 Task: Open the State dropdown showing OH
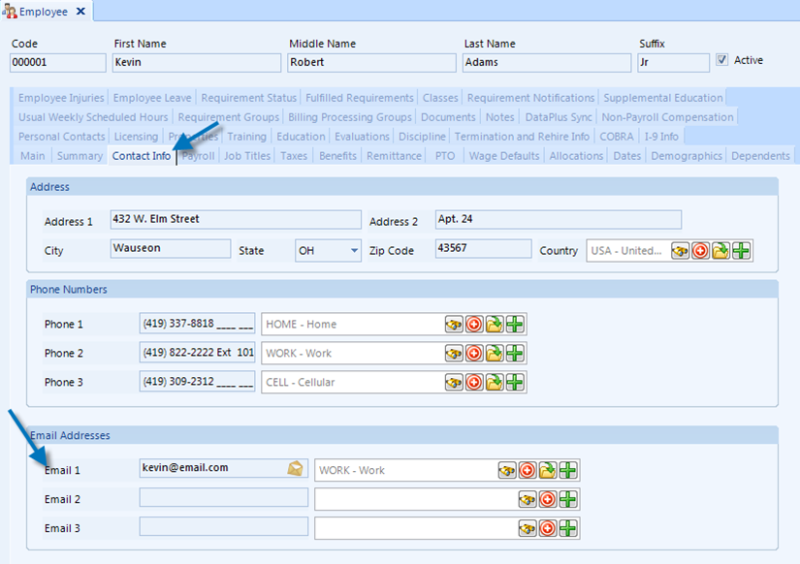[353, 251]
